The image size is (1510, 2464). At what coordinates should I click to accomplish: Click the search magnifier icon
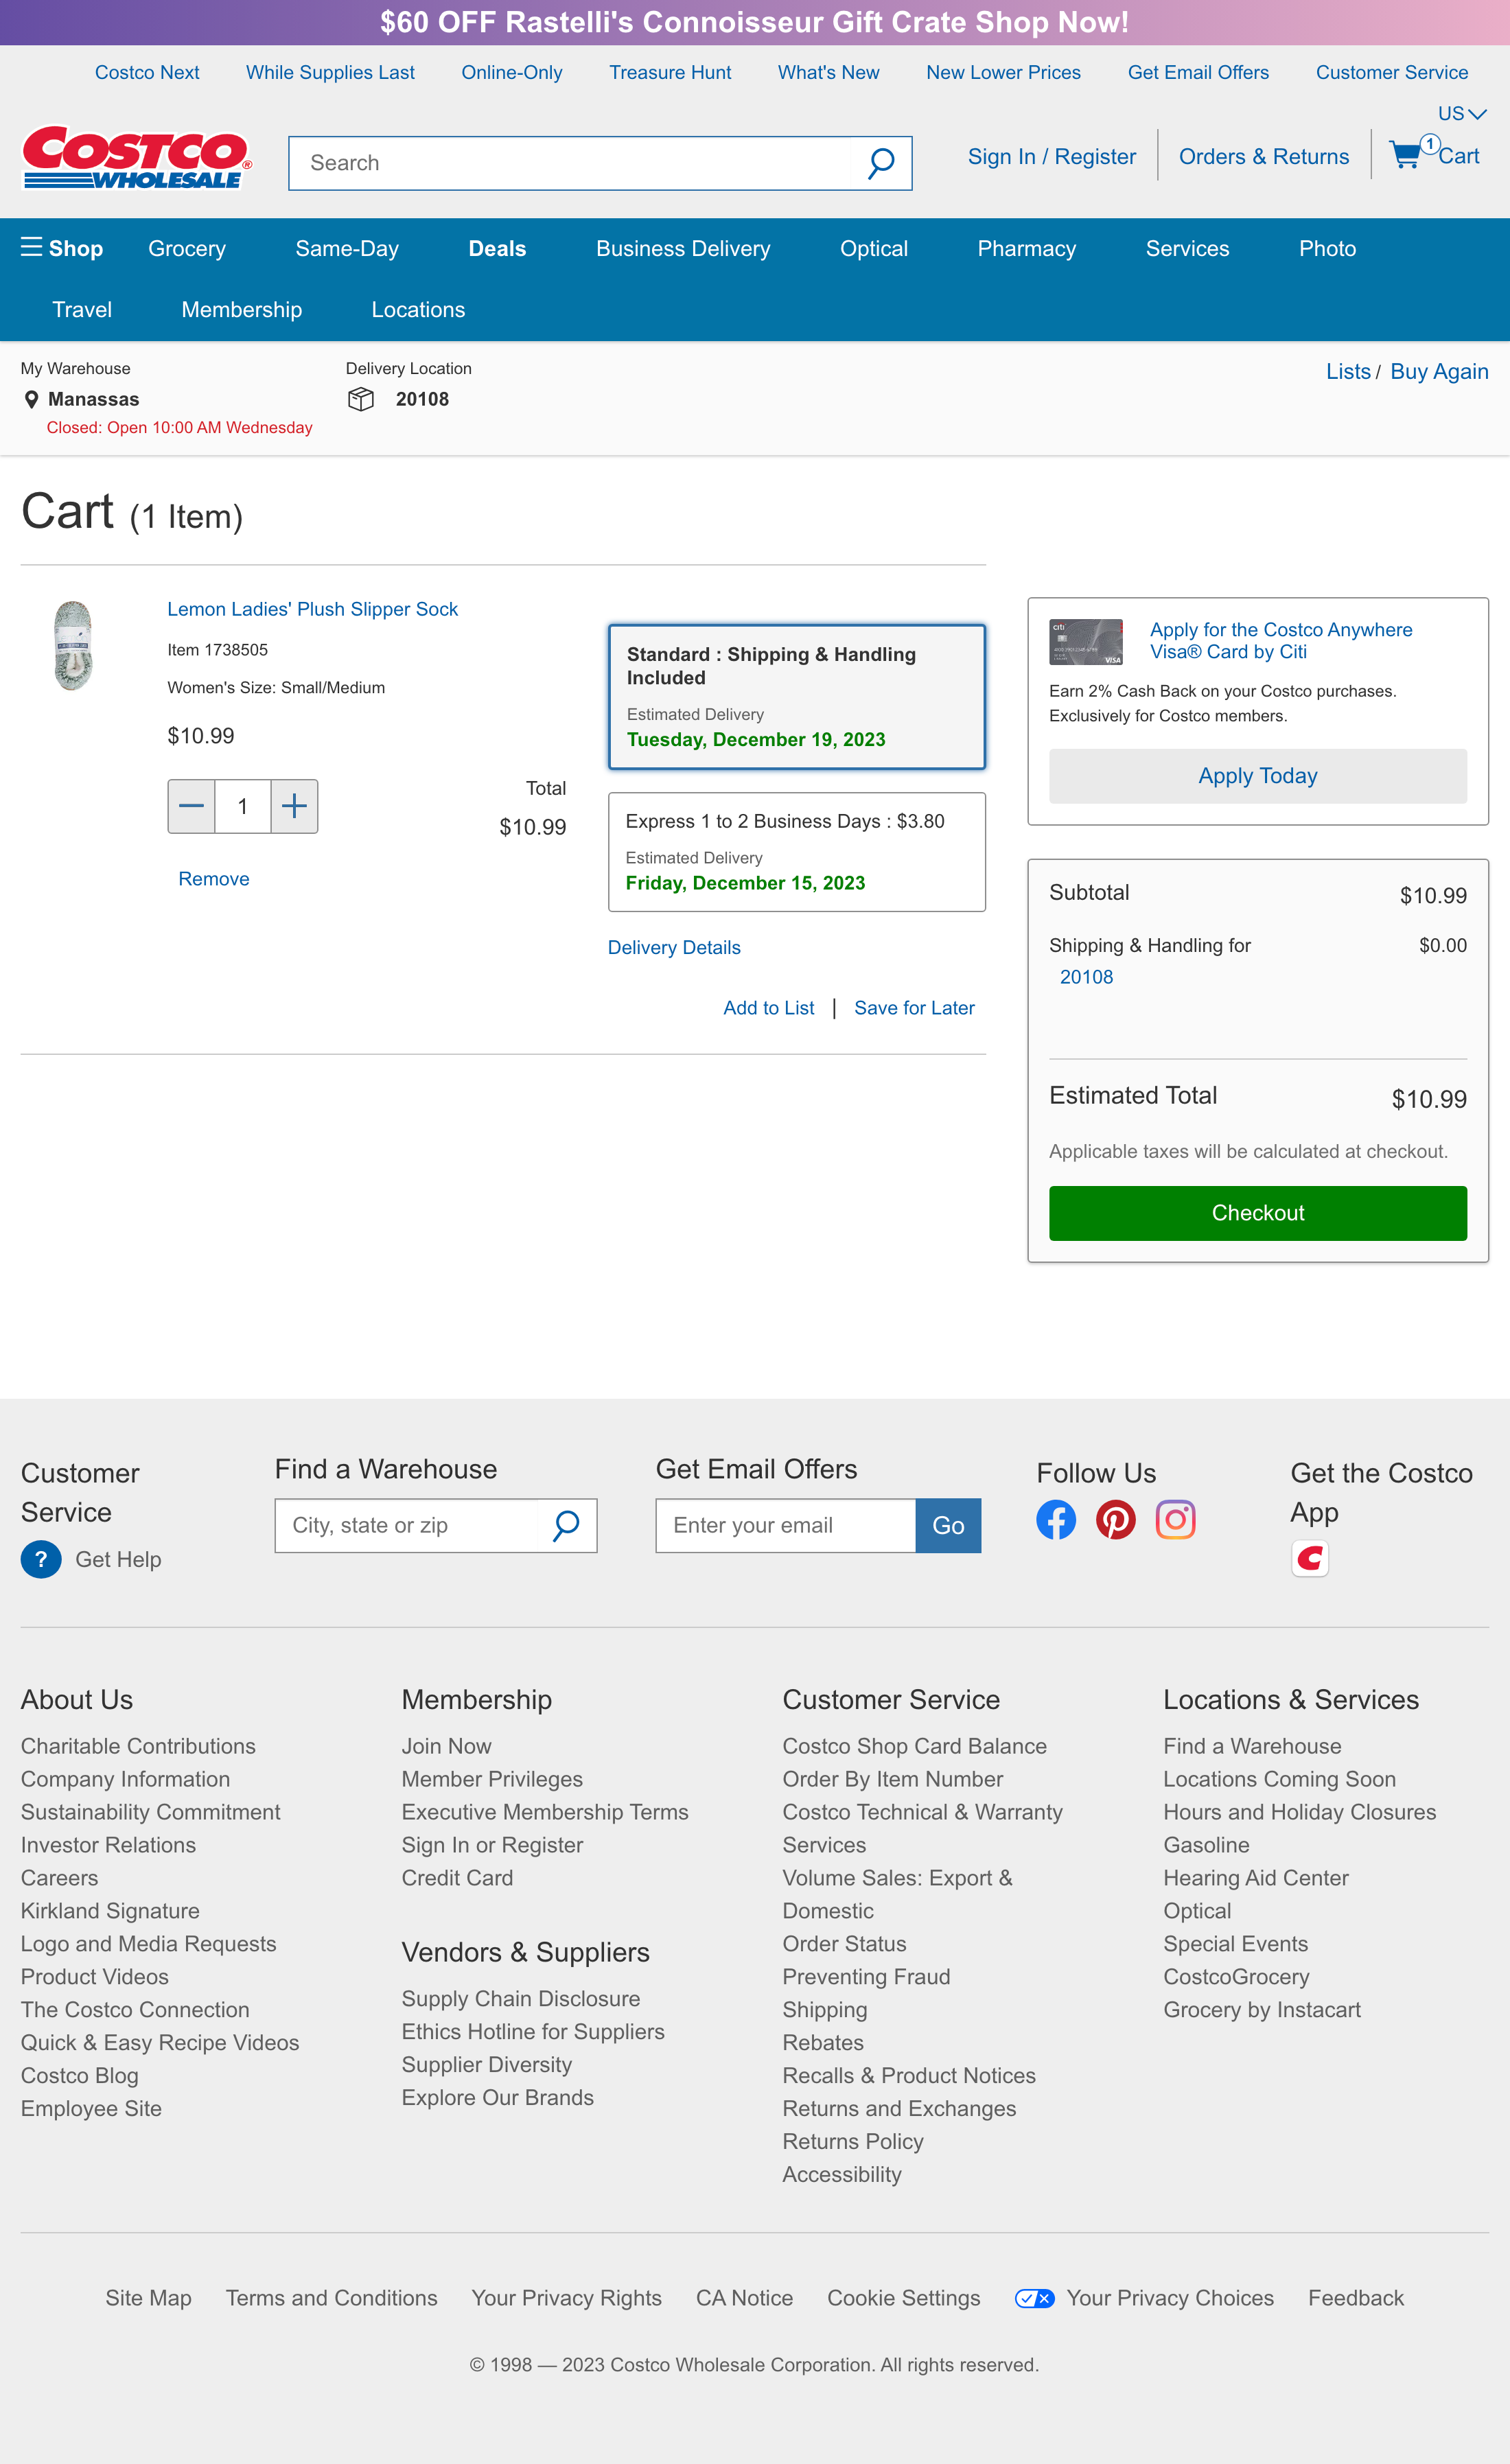click(881, 162)
